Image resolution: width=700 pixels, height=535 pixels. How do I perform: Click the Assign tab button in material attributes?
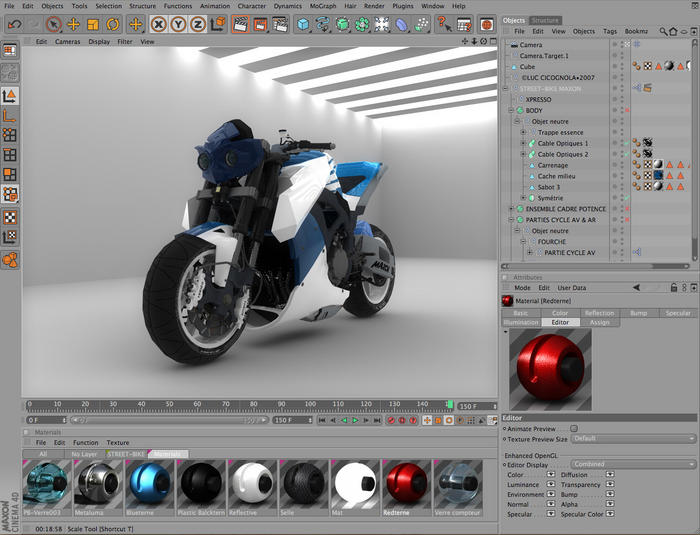599,323
